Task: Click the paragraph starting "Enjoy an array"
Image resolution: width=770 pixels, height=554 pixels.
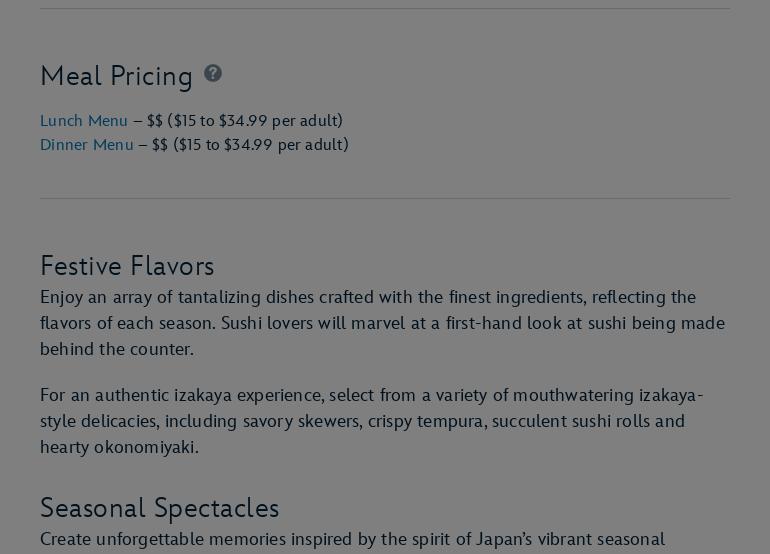Action: [x=382, y=323]
